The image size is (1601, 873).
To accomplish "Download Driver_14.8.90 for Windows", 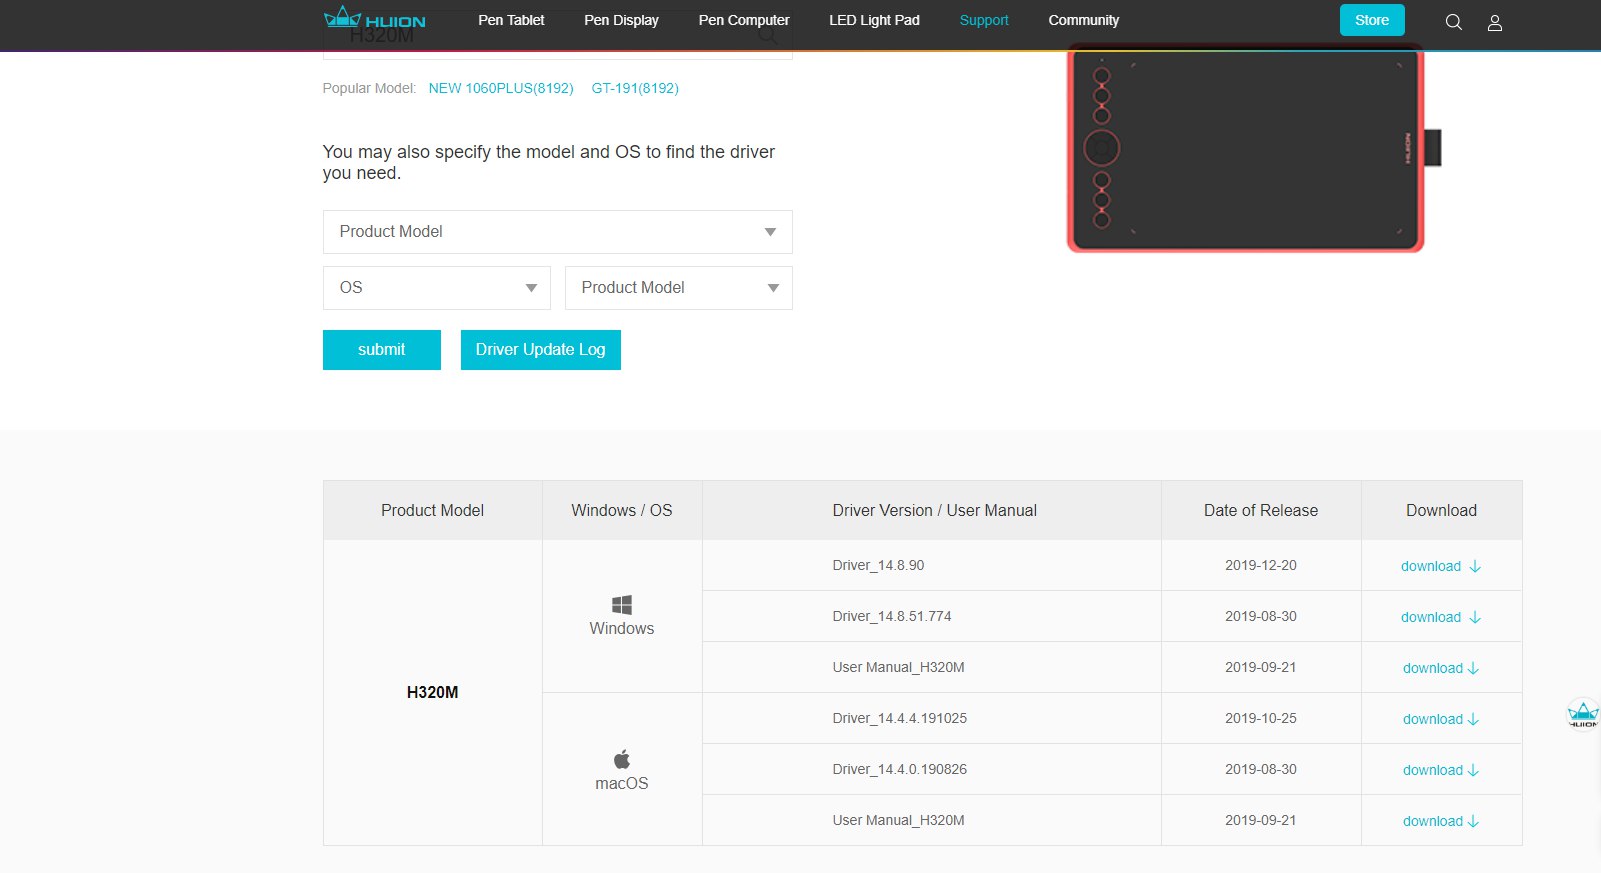I will tap(1441, 566).
